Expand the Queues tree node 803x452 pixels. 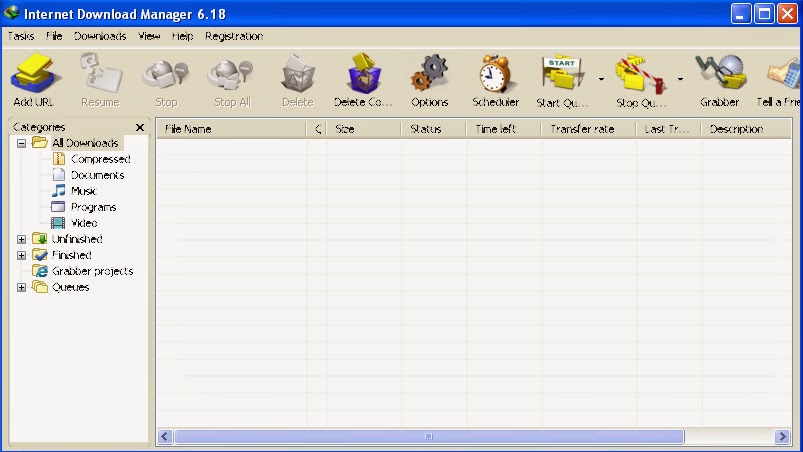click(22, 288)
